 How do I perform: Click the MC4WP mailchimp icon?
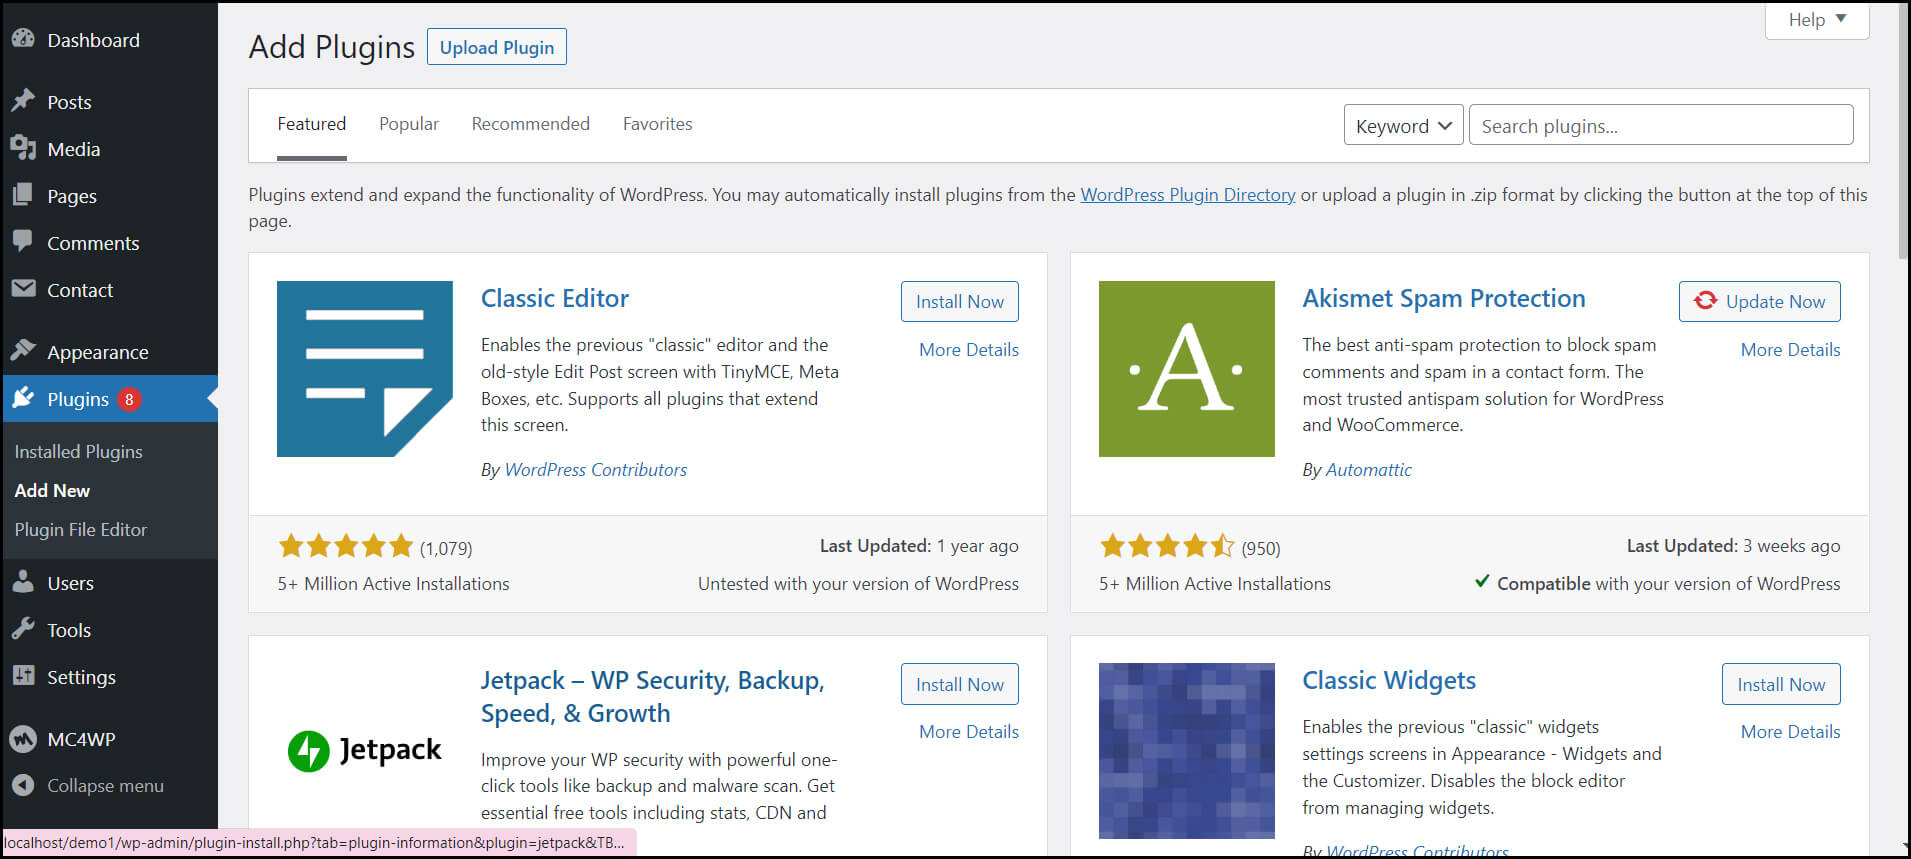pyautogui.click(x=23, y=739)
